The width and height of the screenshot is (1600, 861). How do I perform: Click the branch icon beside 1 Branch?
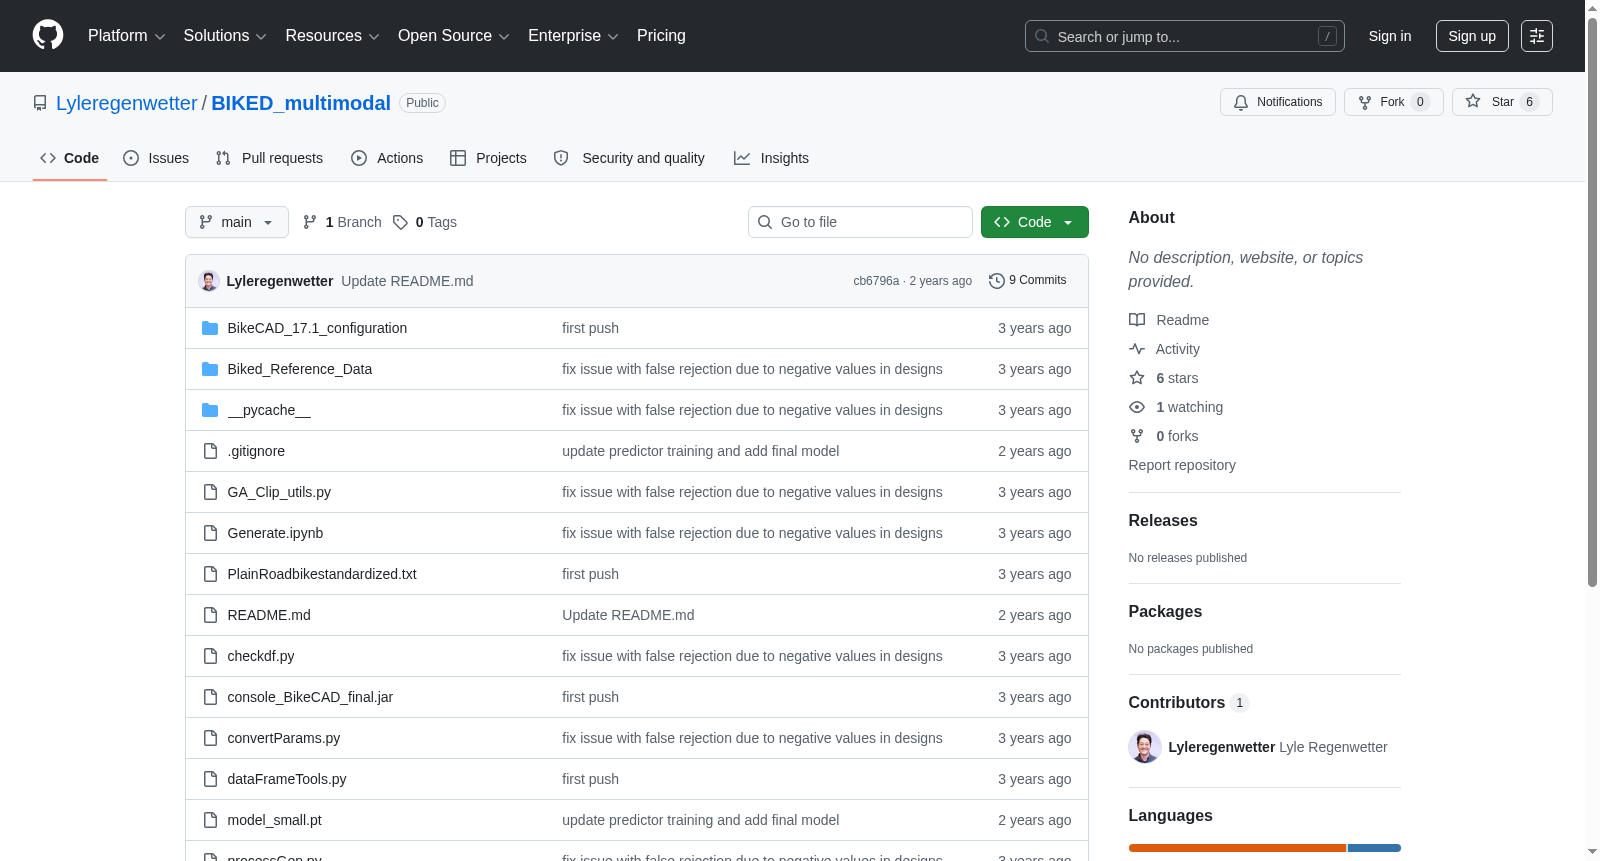click(310, 222)
